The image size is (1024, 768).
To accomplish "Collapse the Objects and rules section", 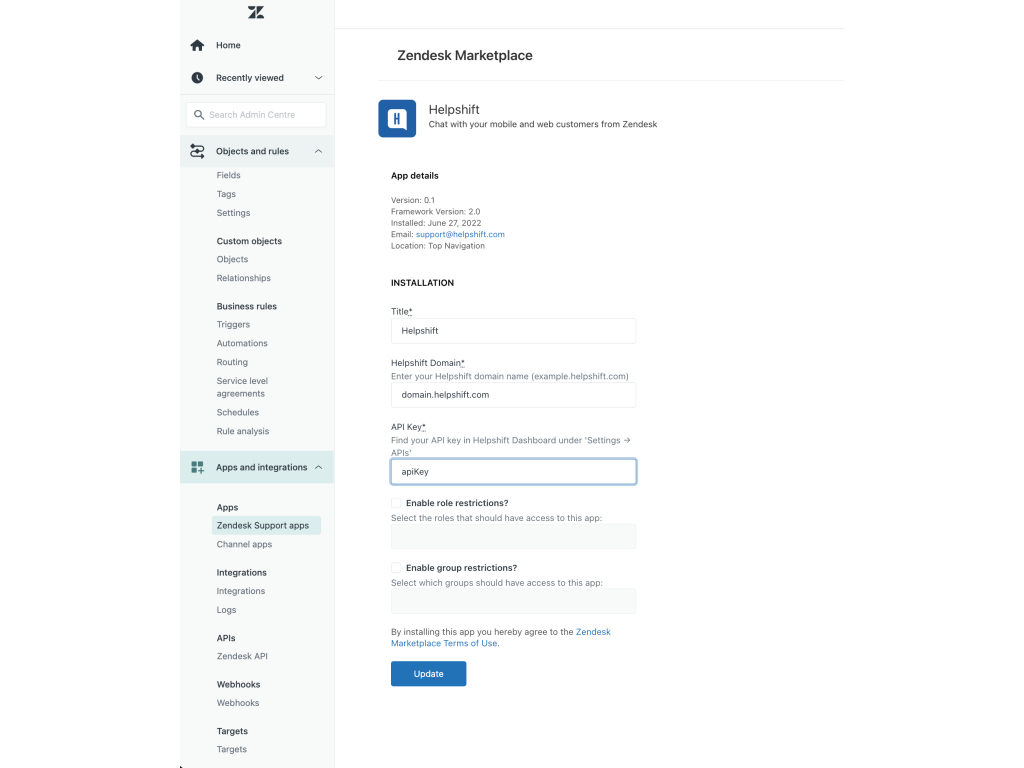I will tap(318, 151).
